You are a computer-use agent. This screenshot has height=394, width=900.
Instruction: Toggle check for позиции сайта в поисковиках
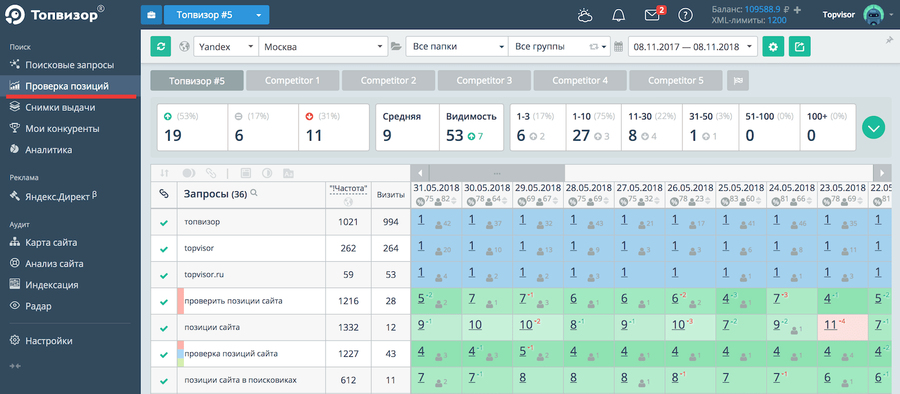point(164,380)
